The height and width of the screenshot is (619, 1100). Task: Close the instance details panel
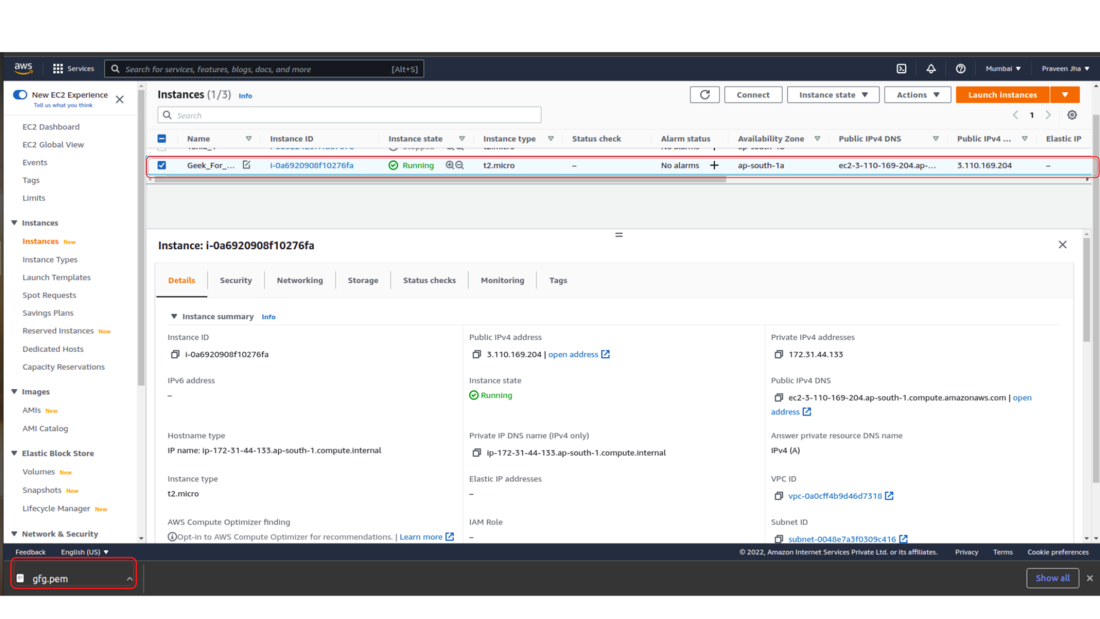1062,245
